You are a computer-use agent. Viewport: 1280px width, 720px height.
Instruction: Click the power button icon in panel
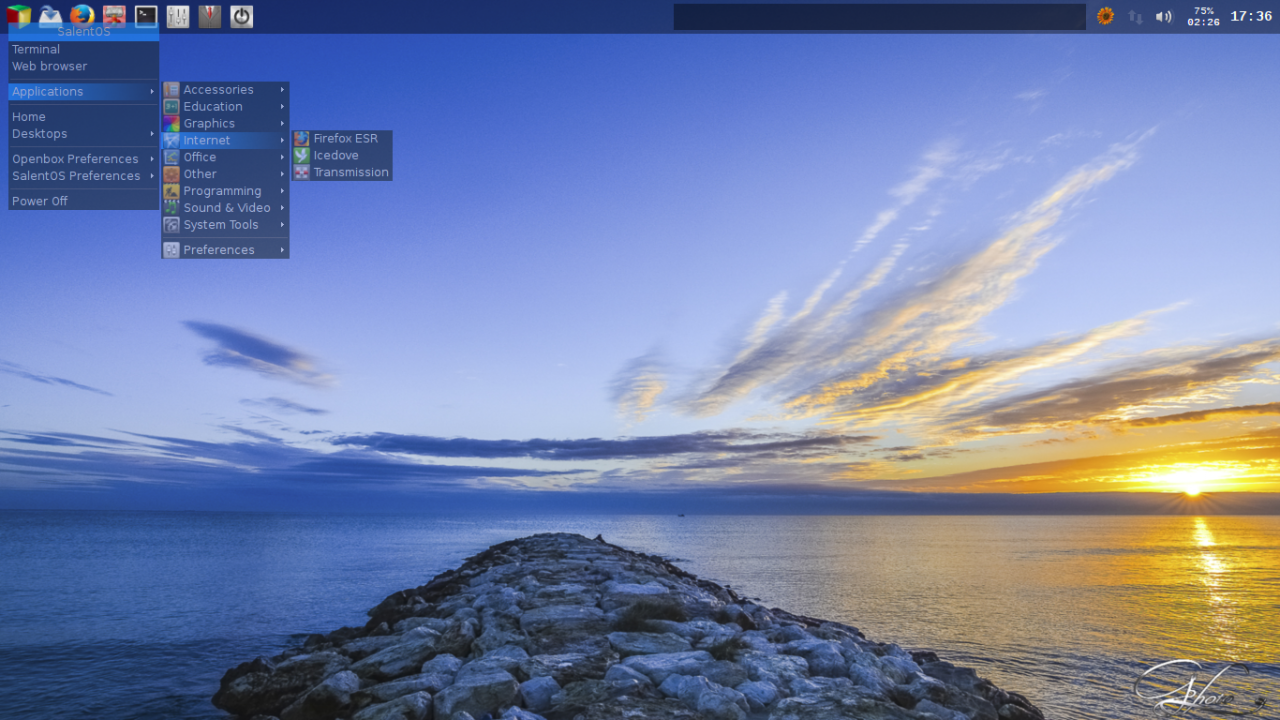(242, 16)
